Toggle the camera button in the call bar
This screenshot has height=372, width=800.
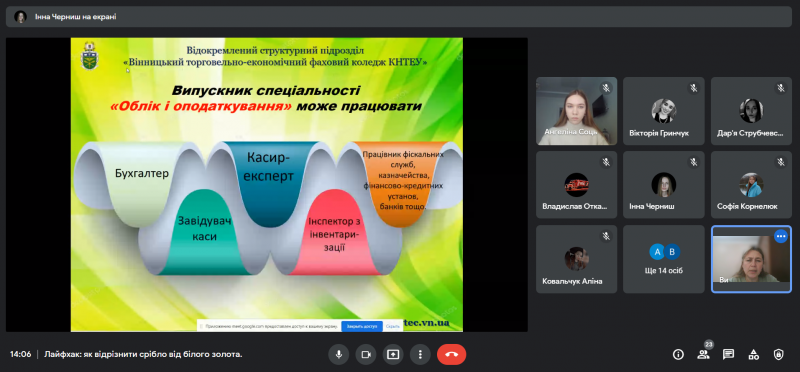[x=366, y=354]
